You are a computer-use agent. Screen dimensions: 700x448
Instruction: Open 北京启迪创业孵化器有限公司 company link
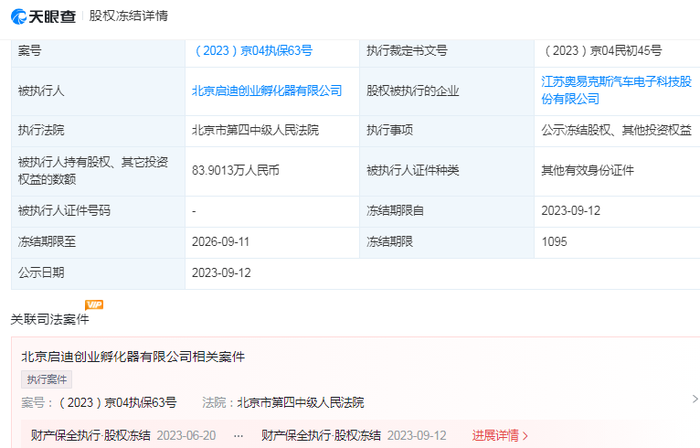(267, 91)
